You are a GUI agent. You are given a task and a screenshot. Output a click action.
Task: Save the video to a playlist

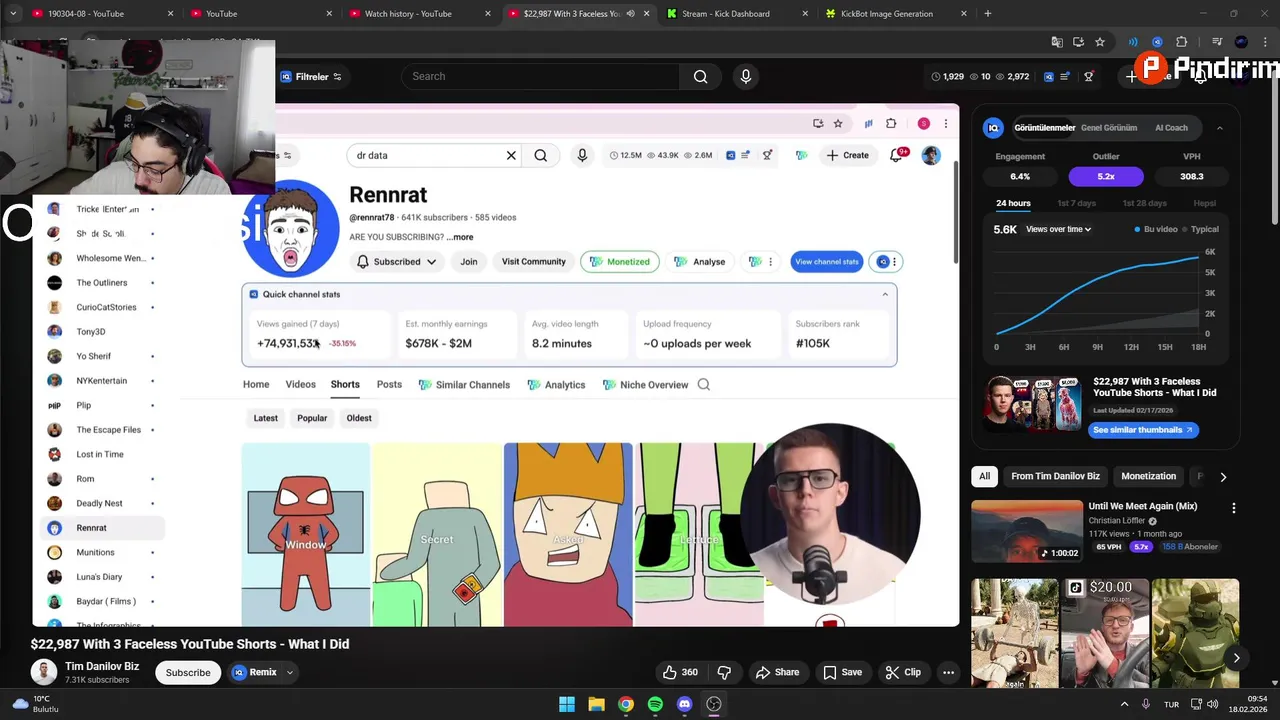[842, 672]
